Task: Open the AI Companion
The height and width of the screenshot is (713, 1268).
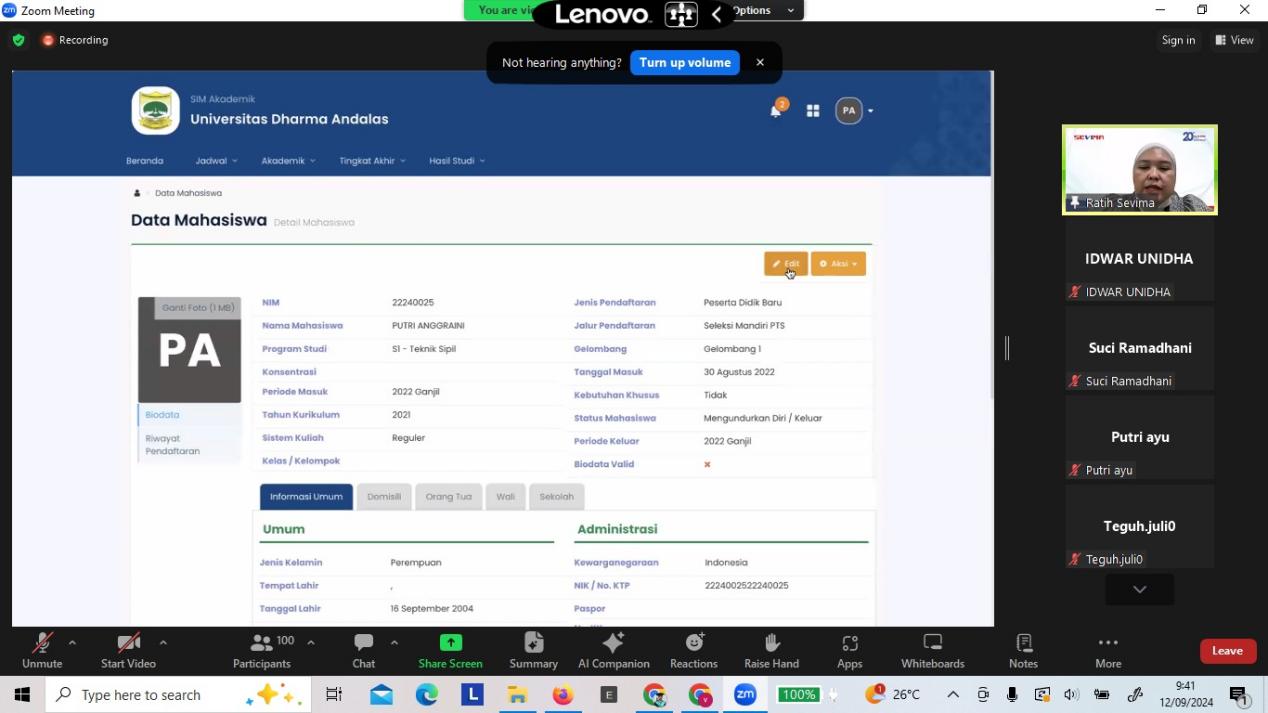Action: (x=613, y=650)
